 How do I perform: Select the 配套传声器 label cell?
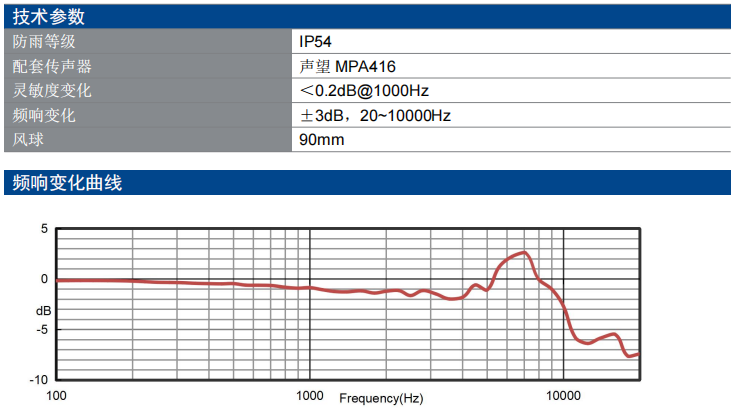pyautogui.click(x=52, y=67)
